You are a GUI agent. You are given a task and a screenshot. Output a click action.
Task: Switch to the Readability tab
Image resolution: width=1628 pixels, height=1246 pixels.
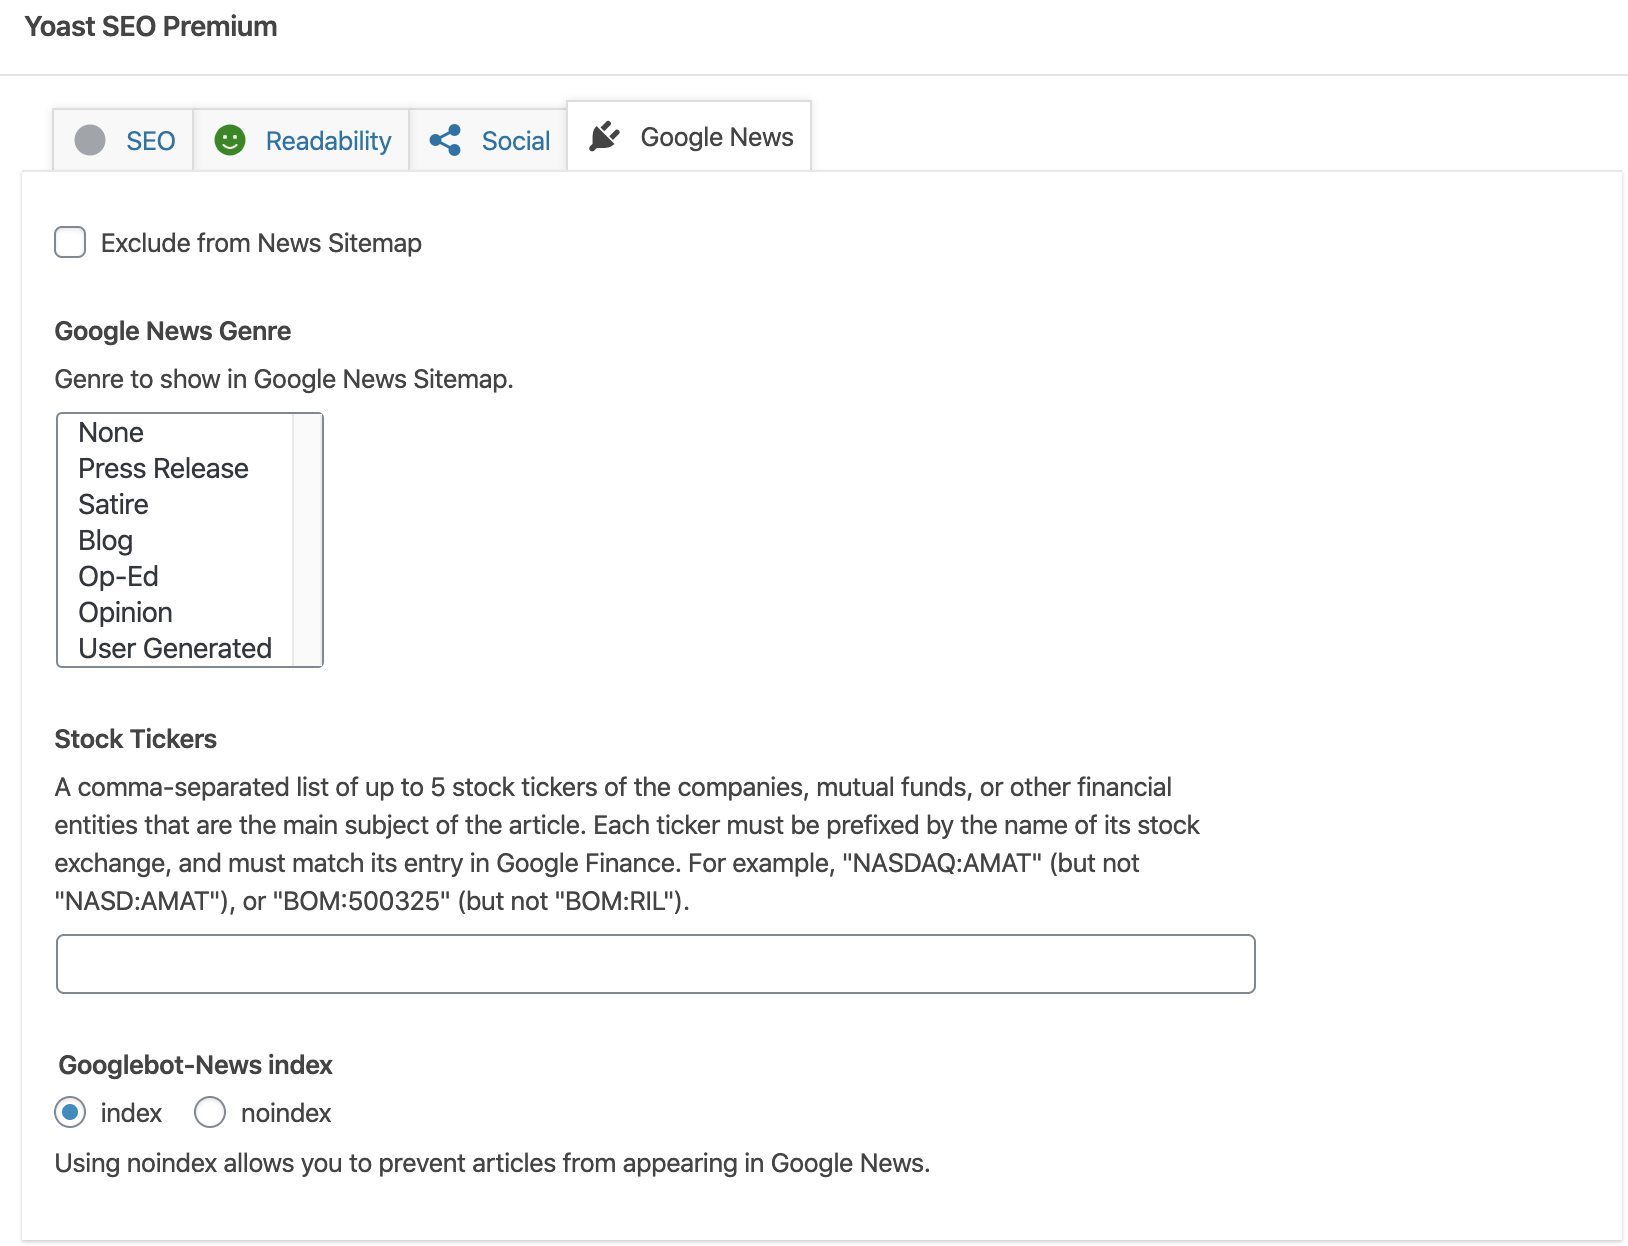(x=301, y=140)
